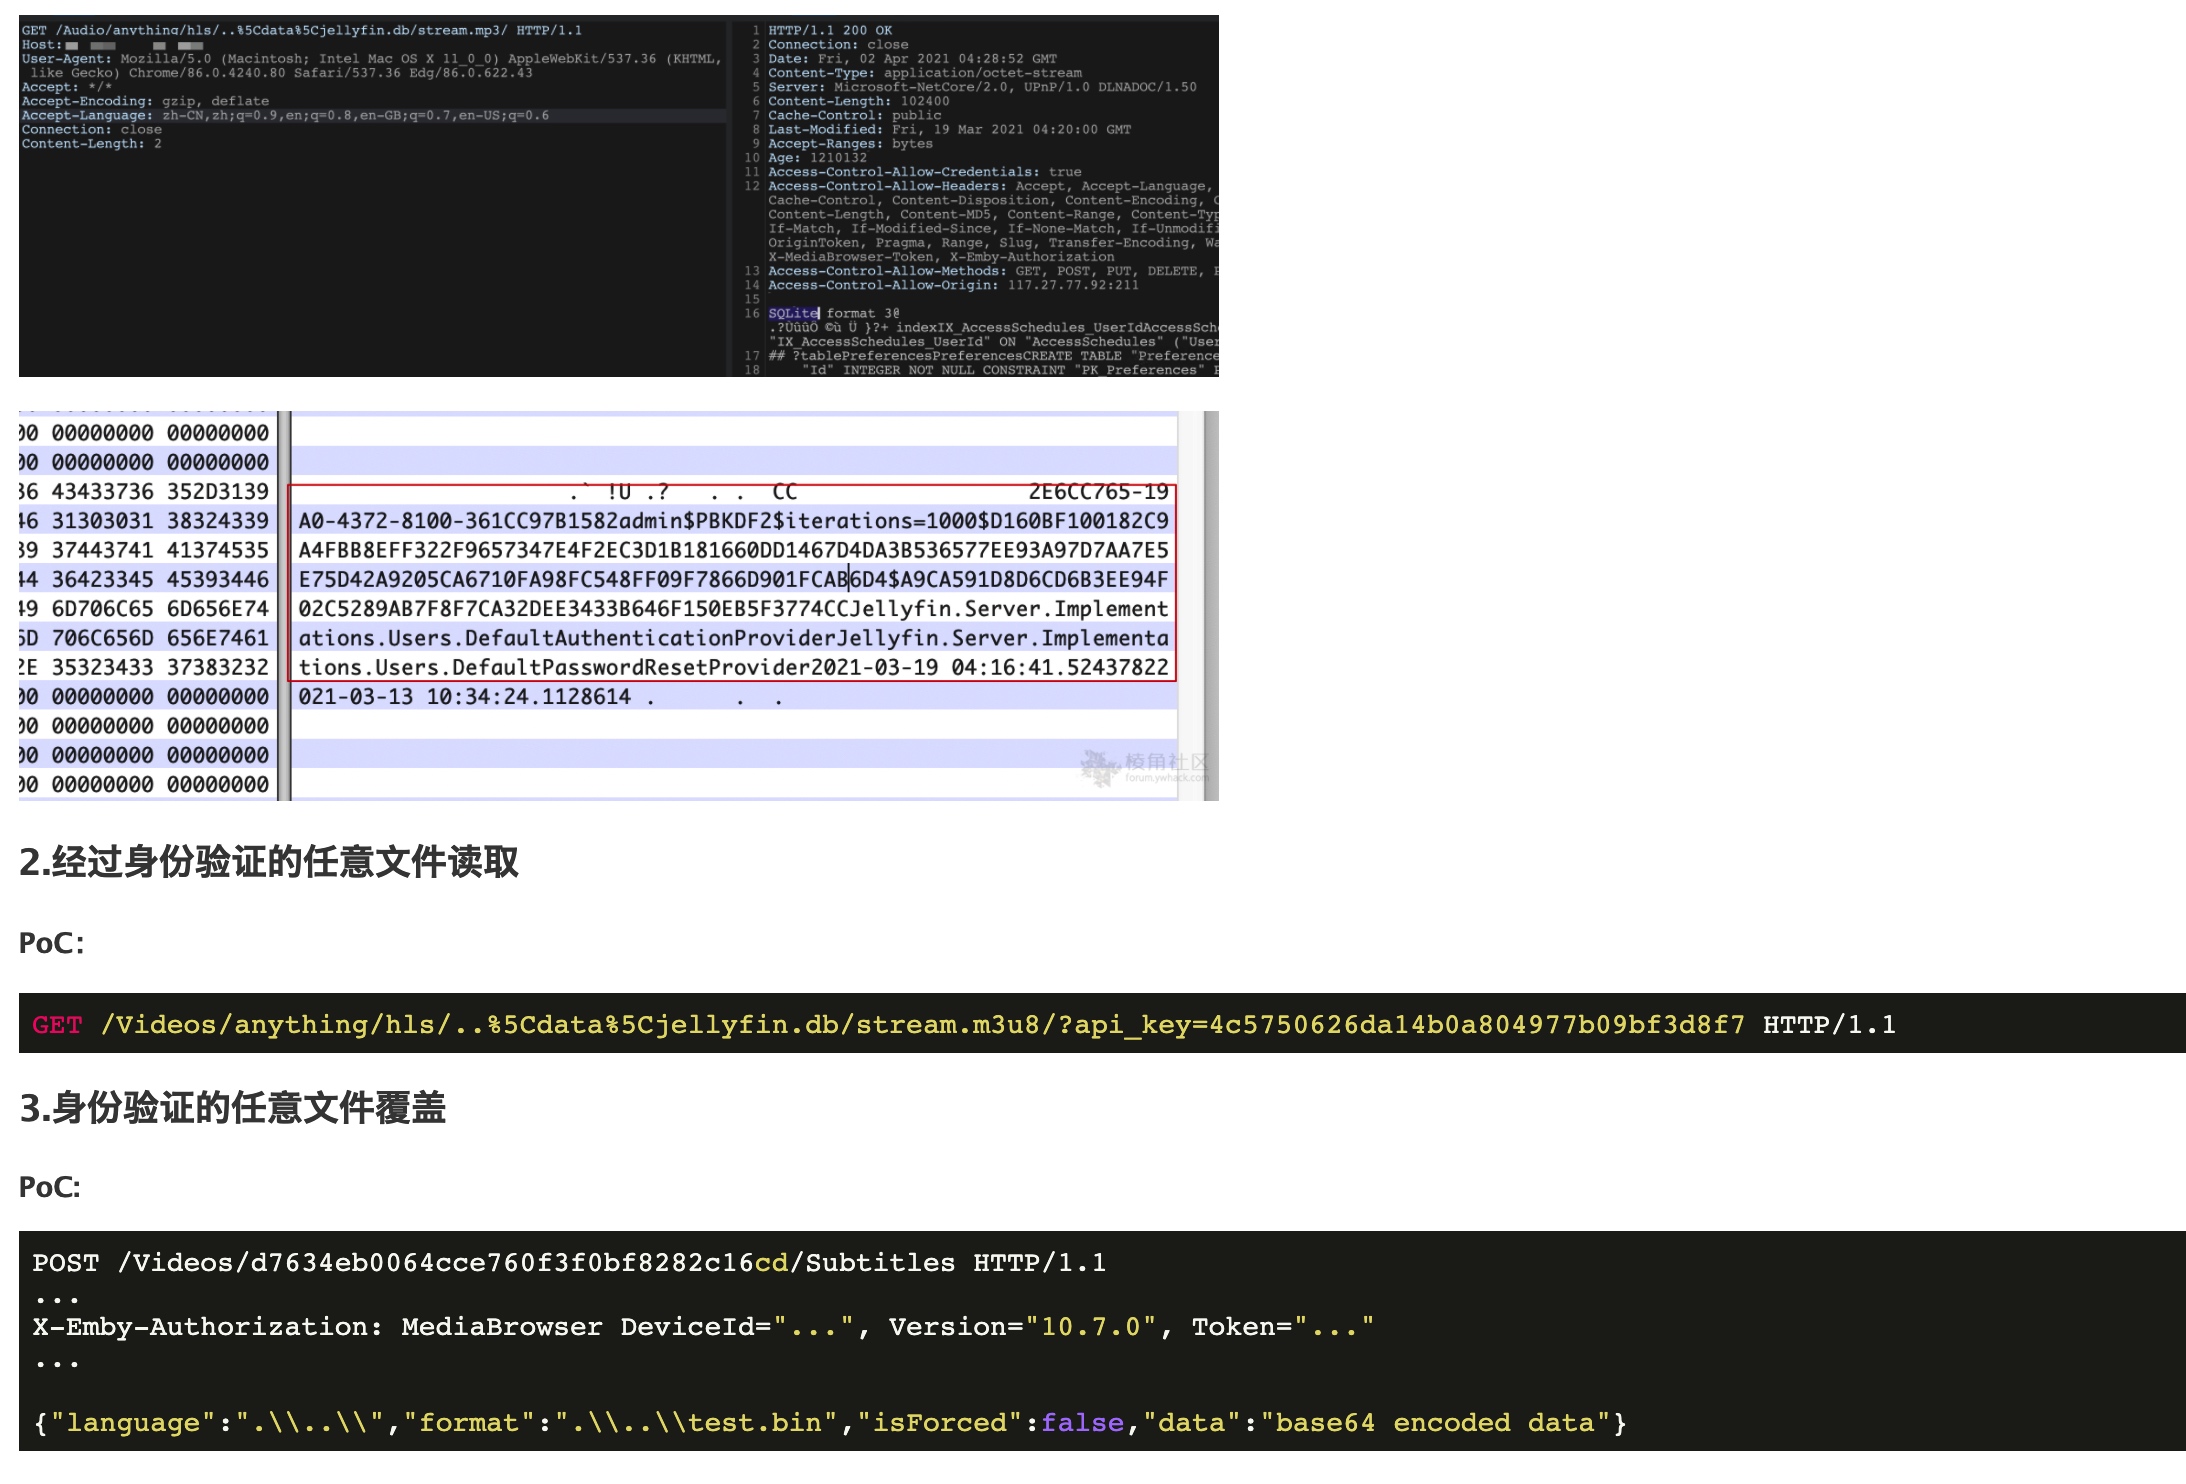Click heading "2.经过身份验证的任意文件读取"
This screenshot has height=1484, width=2186.
[269, 862]
